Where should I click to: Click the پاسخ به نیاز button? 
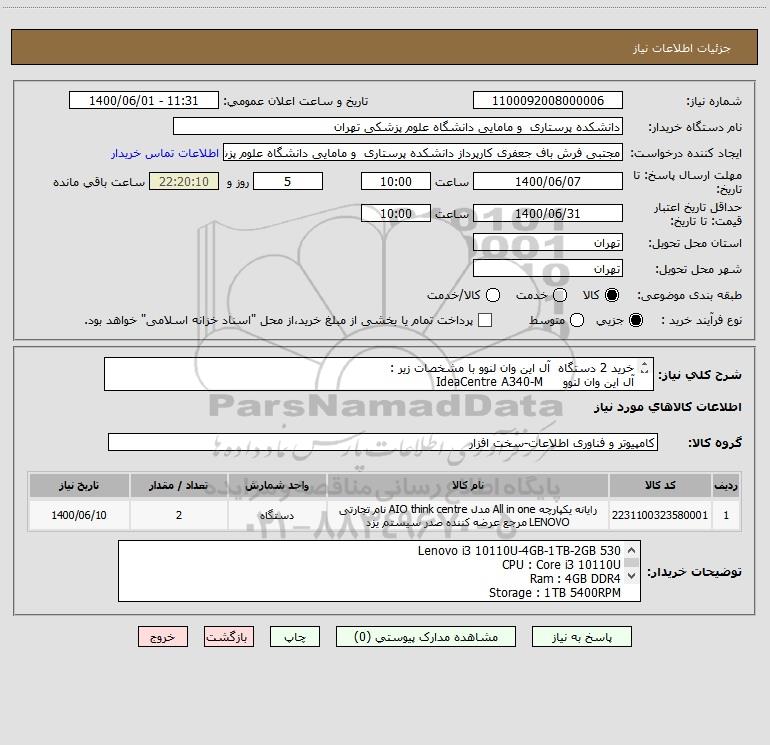pyautogui.click(x=582, y=637)
